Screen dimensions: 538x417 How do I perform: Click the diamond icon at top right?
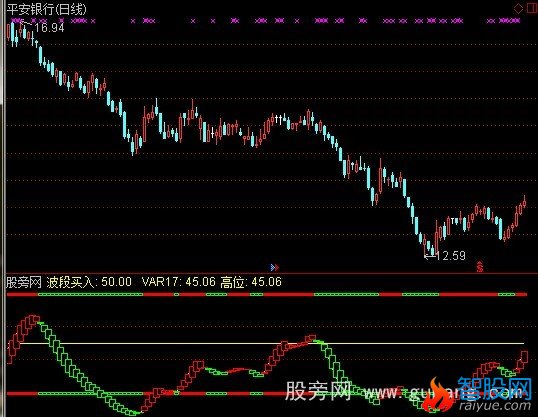[518, 9]
